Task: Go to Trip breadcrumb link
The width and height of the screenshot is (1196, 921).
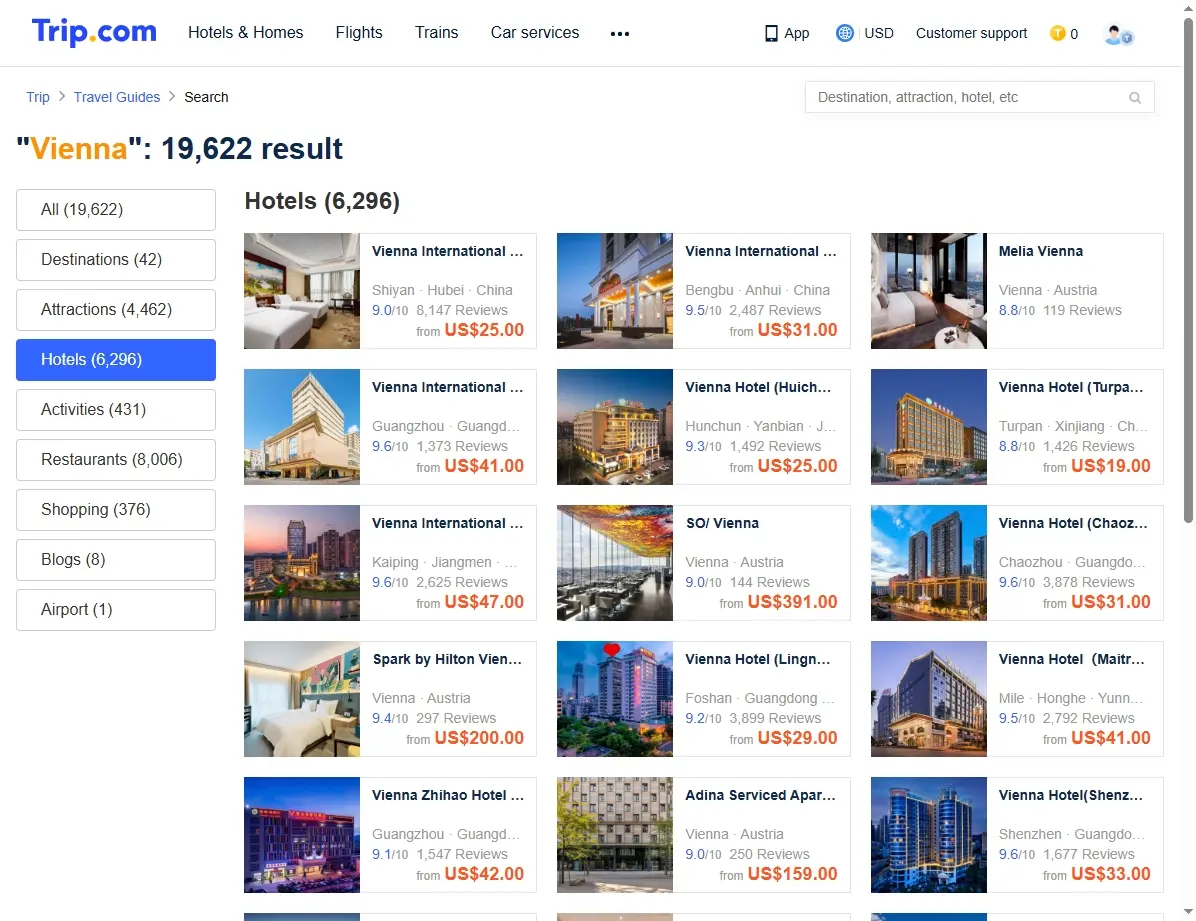Action: click(37, 97)
